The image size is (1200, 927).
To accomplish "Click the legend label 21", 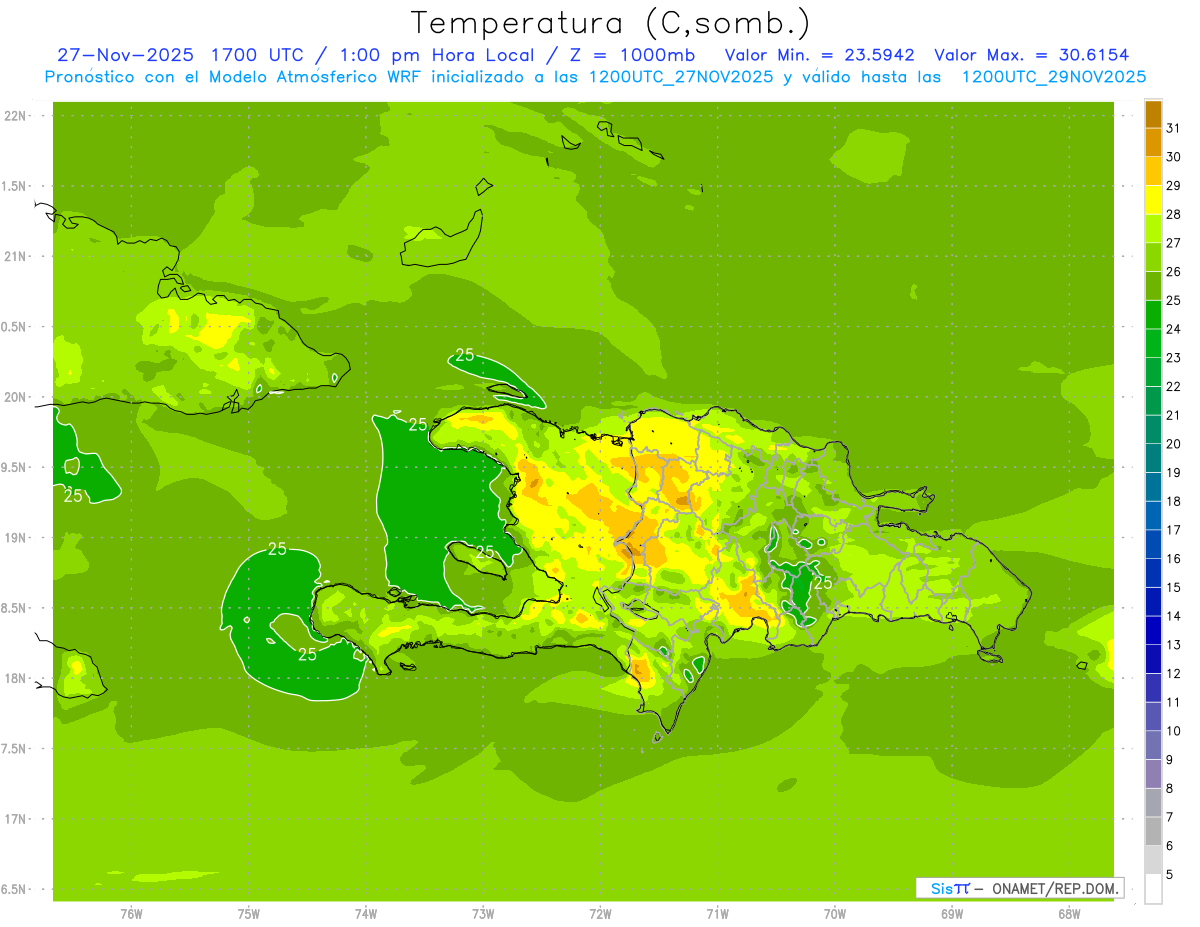I will tap(1173, 415).
